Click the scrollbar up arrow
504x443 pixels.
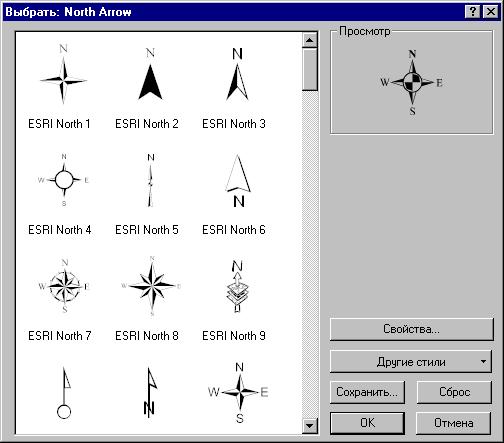(310, 40)
